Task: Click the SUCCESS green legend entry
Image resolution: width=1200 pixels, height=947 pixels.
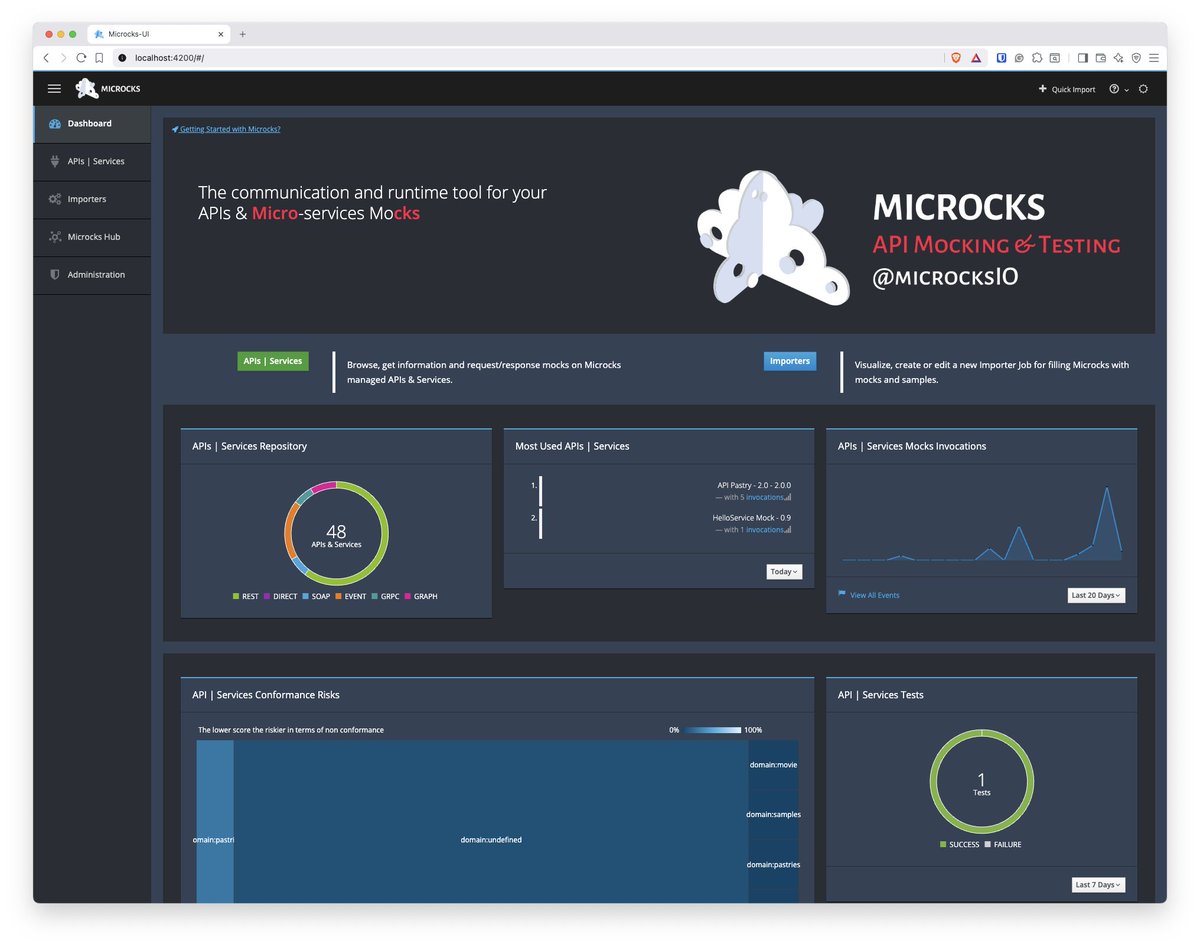Action: (x=960, y=845)
